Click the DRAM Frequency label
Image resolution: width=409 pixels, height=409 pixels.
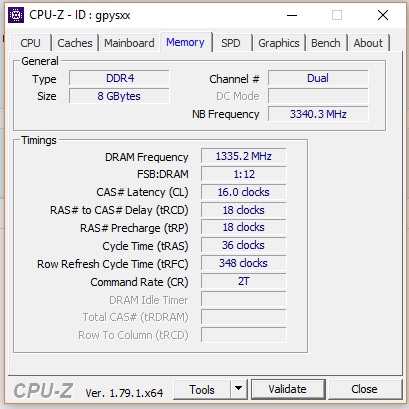pos(147,157)
